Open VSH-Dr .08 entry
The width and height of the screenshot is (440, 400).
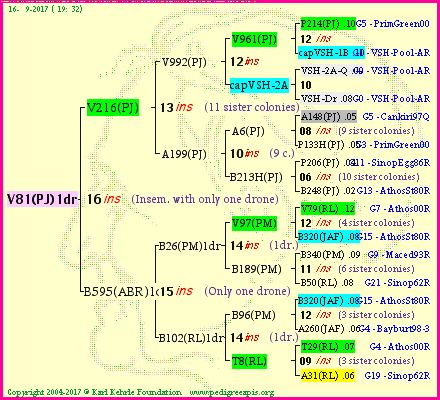coord(327,99)
